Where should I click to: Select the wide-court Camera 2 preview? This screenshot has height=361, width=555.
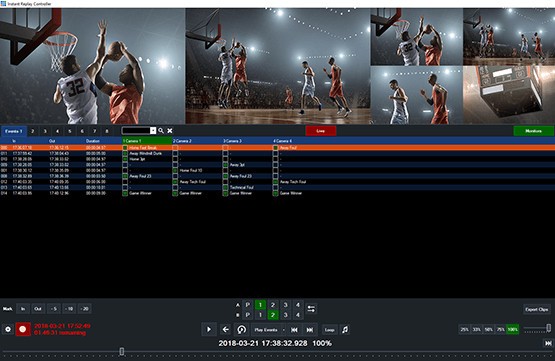[x=278, y=66]
